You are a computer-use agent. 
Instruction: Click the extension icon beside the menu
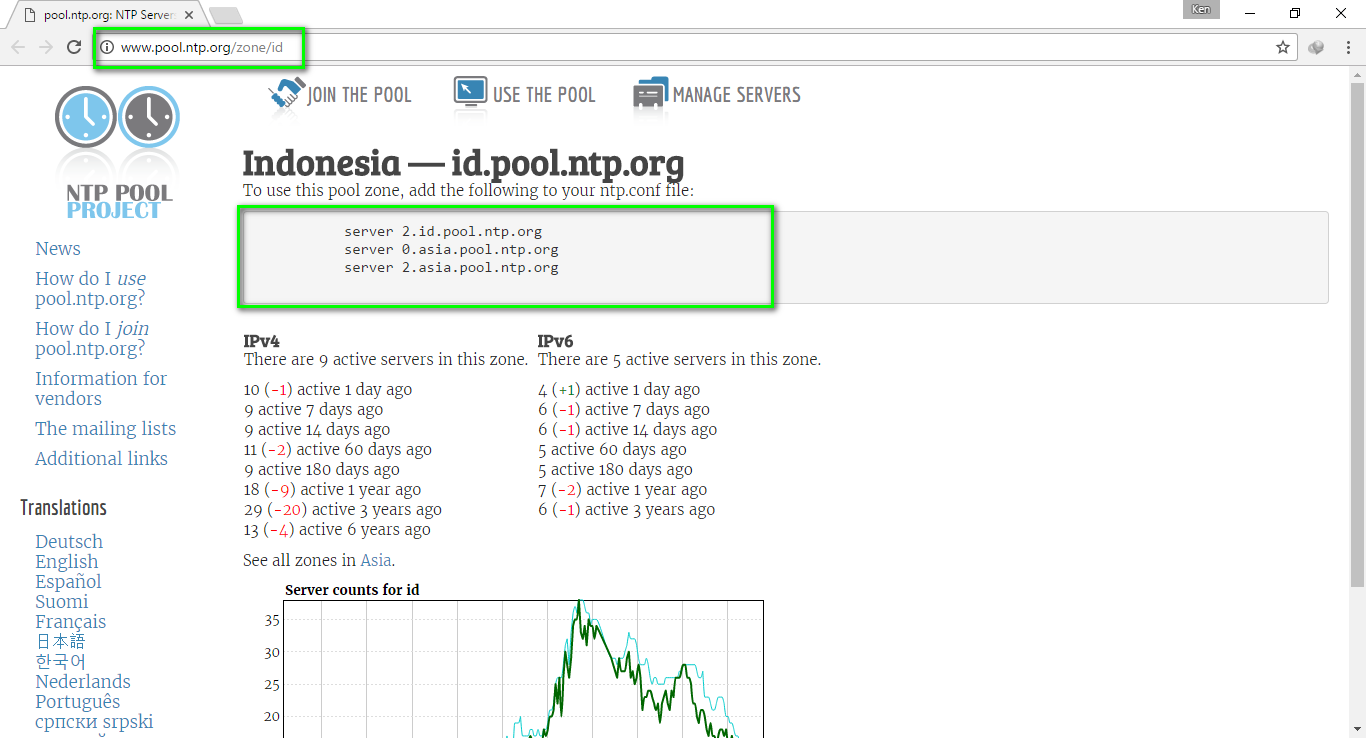pyautogui.click(x=1316, y=47)
